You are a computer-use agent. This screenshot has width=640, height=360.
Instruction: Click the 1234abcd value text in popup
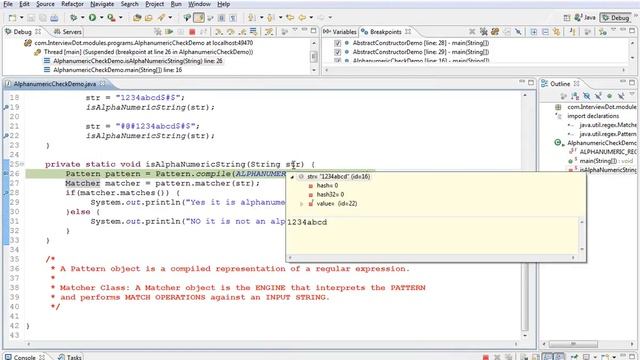(307, 222)
